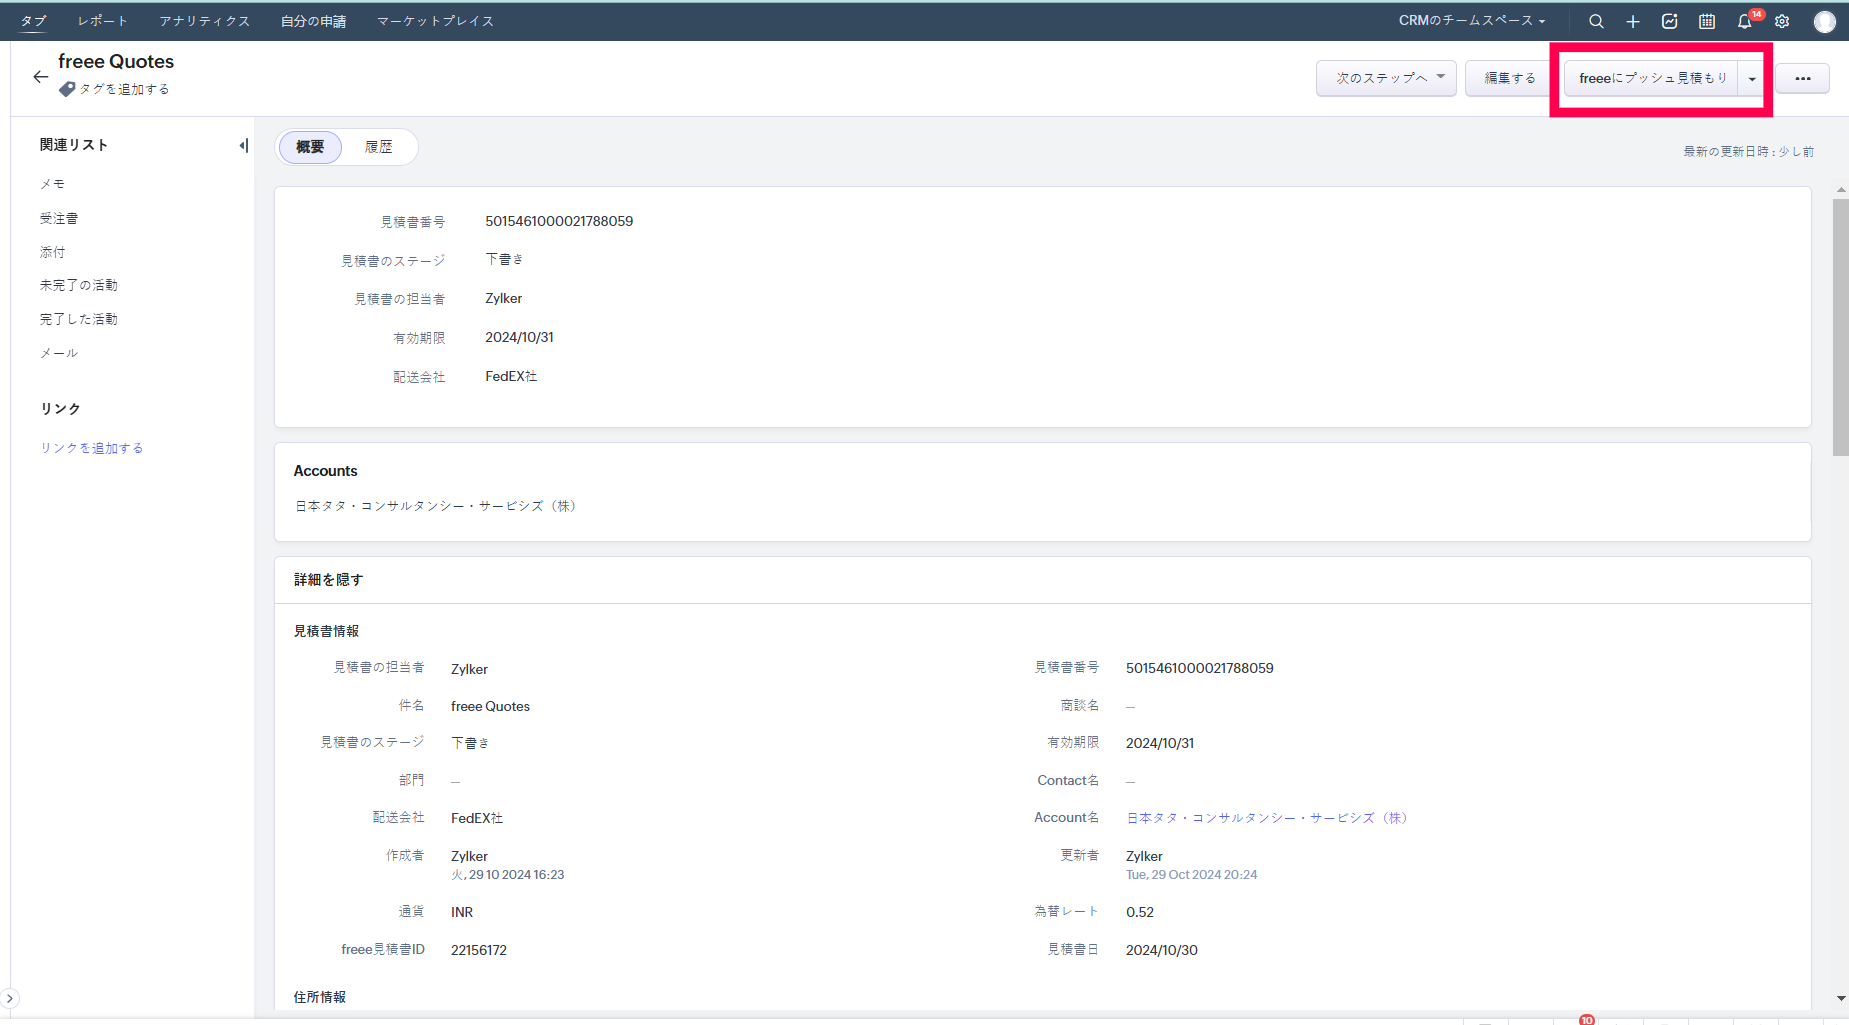The image size is (1849, 1025).
Task: Click the tag icon to add tags
Action: pyautogui.click(x=67, y=89)
